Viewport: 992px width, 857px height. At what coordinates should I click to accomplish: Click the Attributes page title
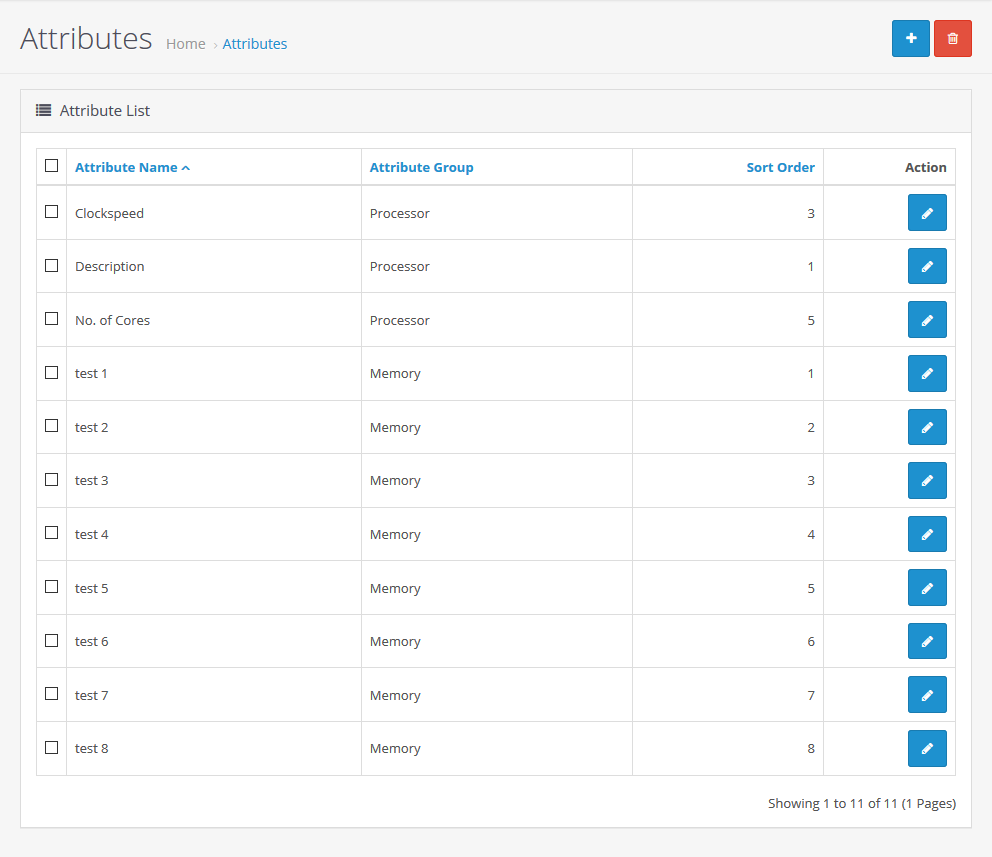point(86,39)
